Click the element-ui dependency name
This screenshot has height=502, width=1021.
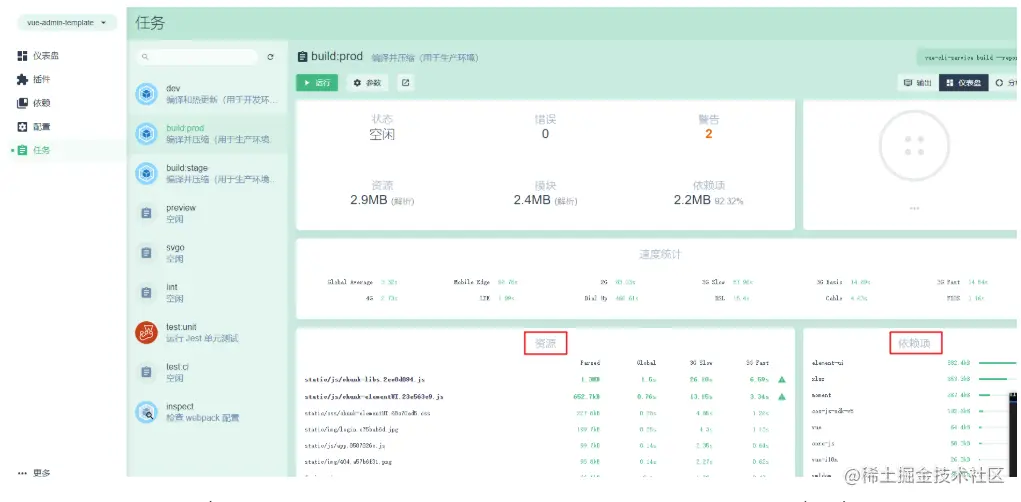(x=828, y=363)
